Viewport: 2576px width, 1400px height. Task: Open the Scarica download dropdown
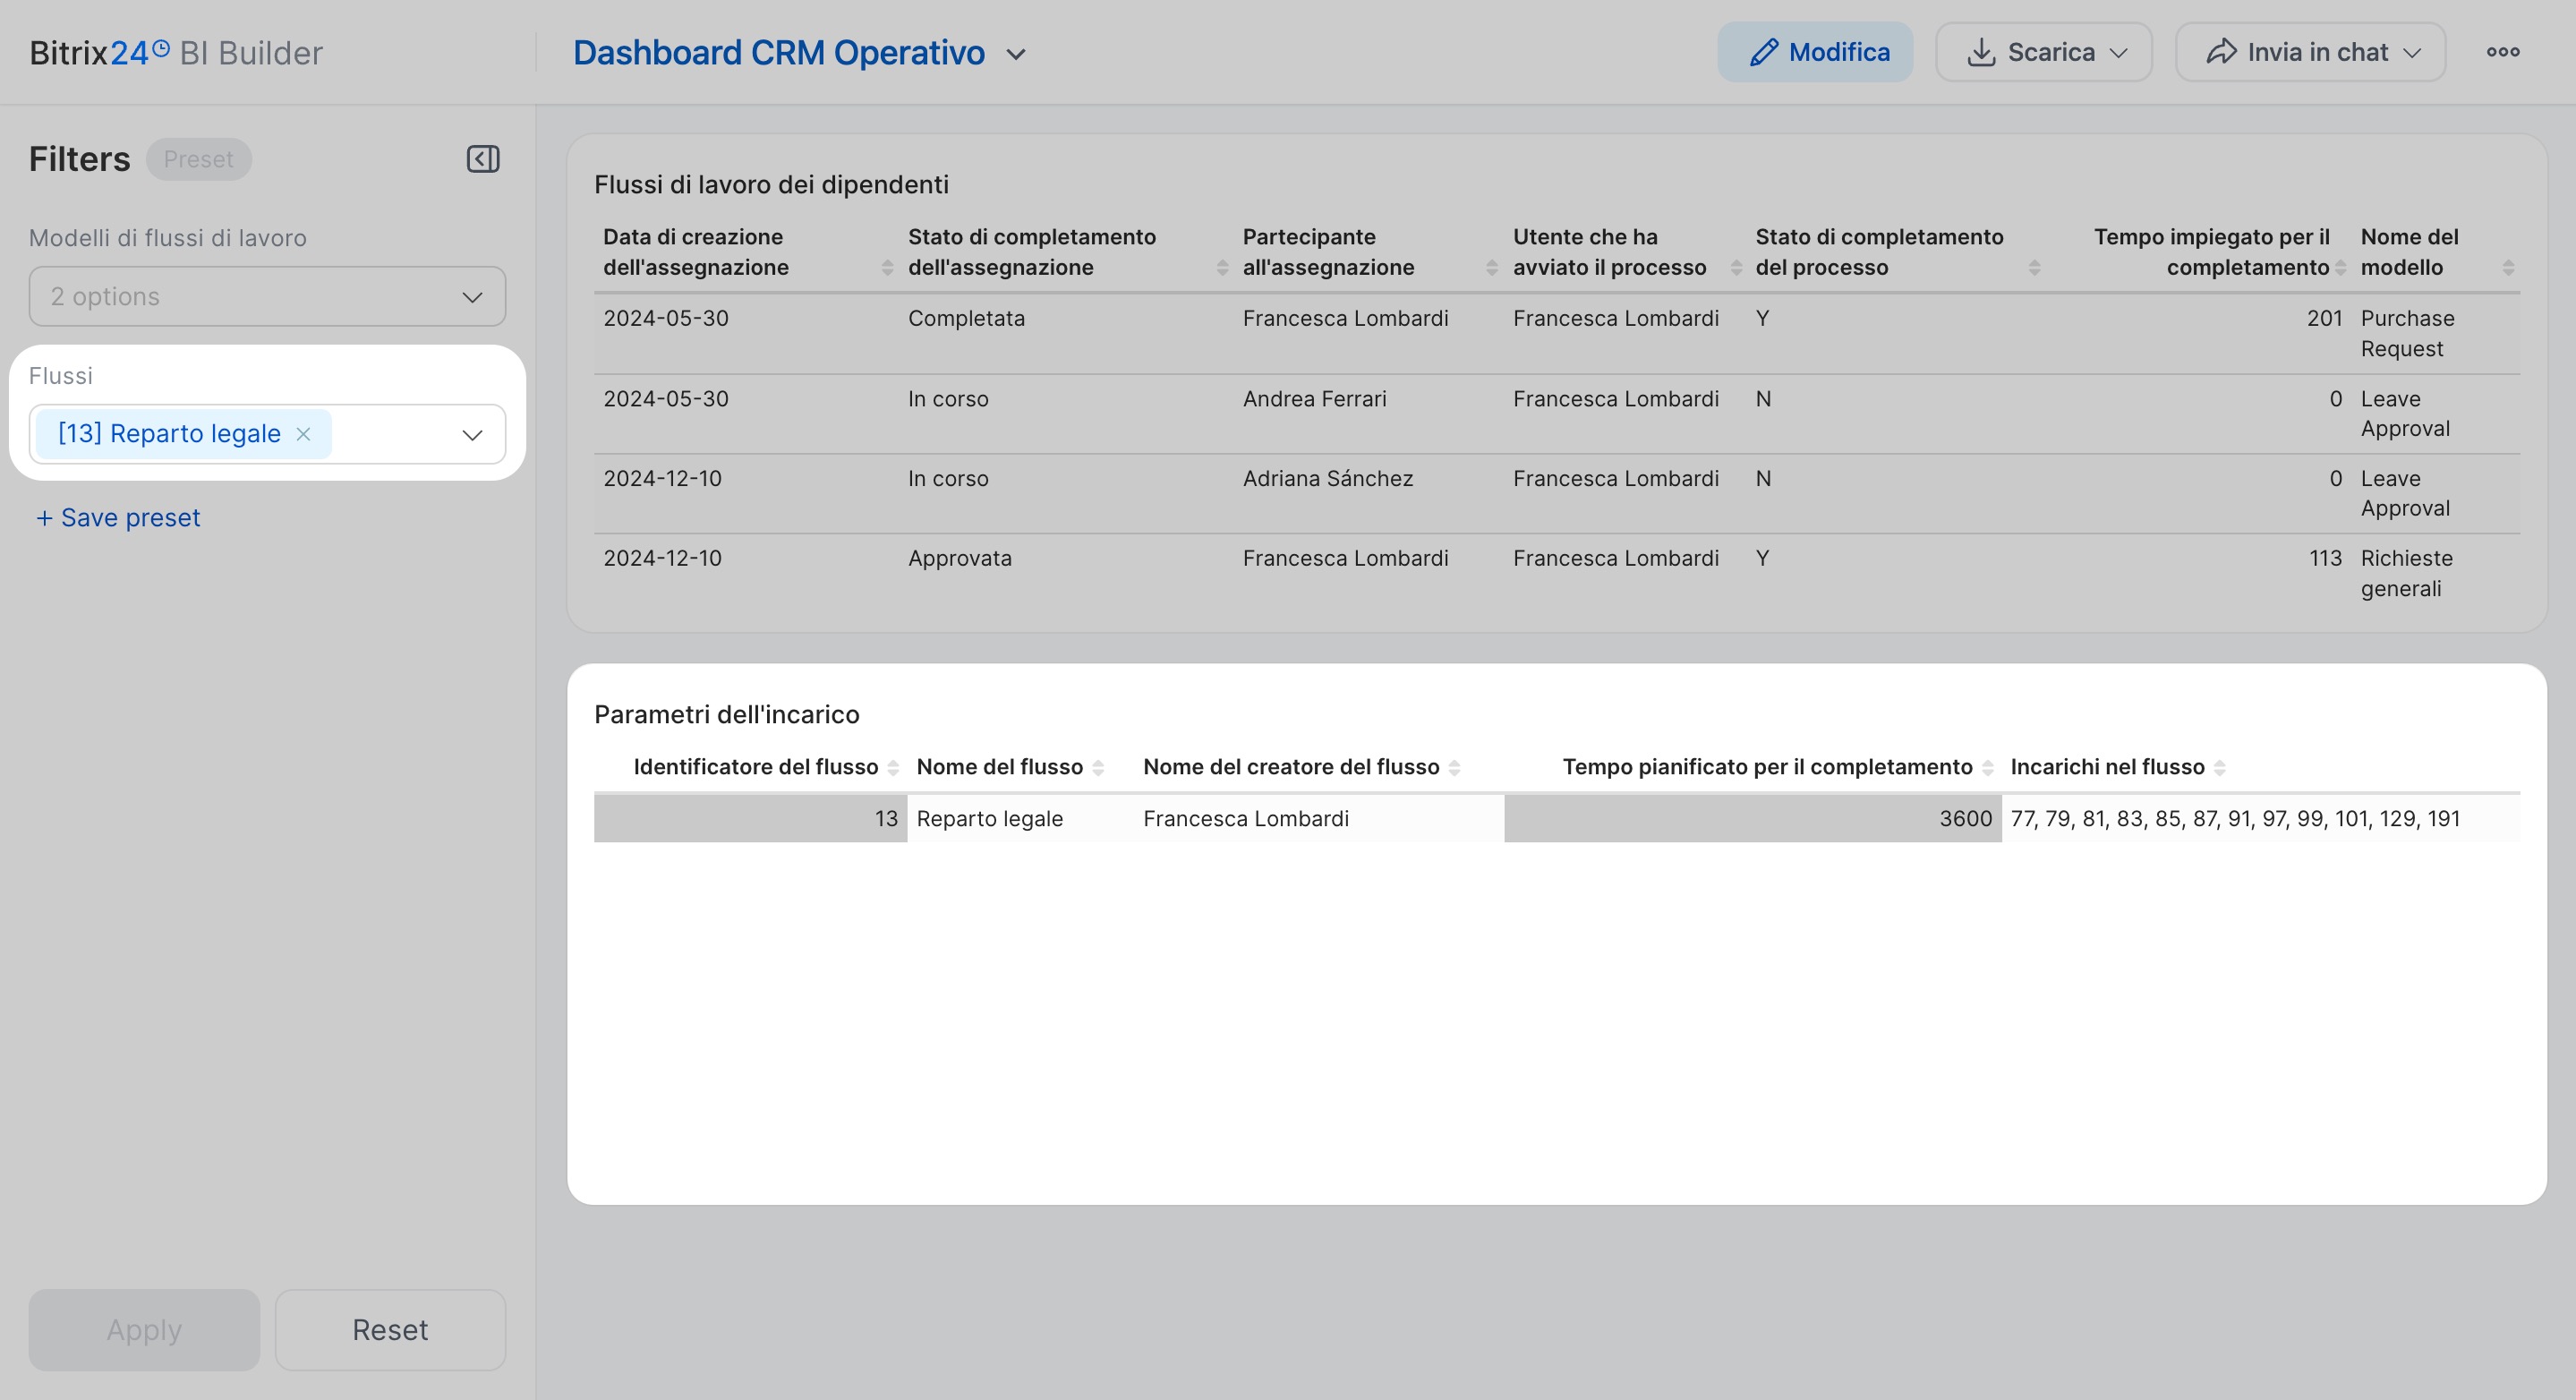click(2043, 52)
